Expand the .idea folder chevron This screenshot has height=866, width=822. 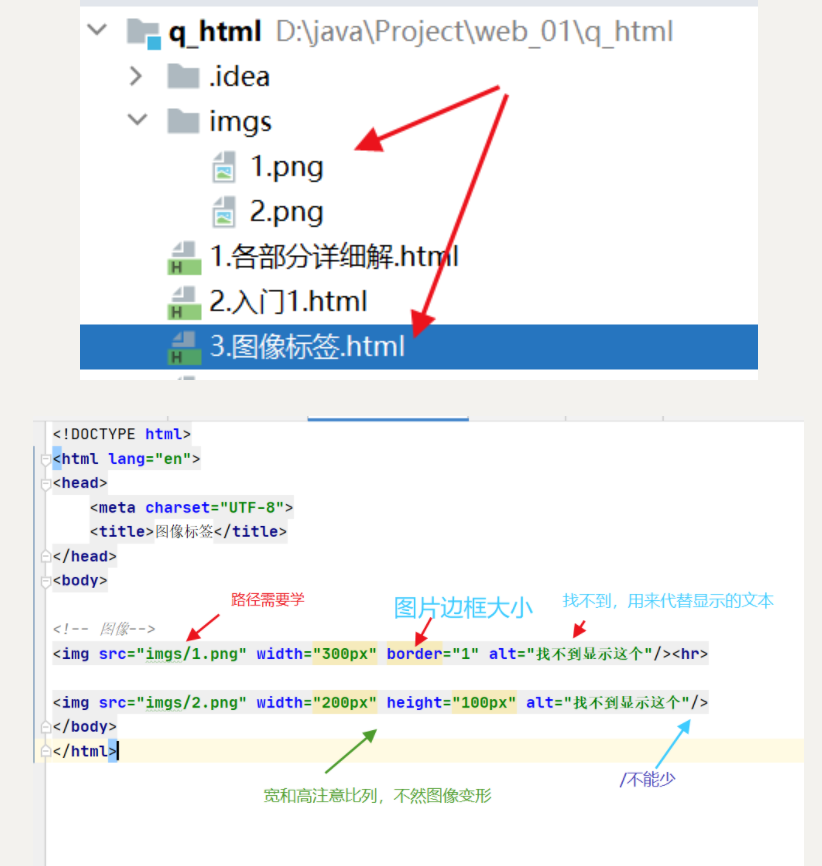[135, 76]
